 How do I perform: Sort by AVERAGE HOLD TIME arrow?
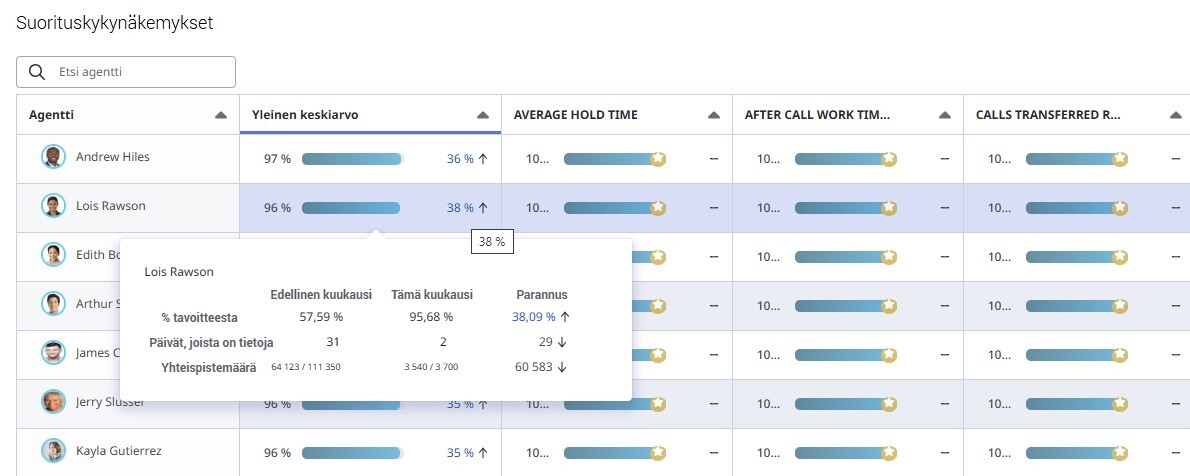713,115
